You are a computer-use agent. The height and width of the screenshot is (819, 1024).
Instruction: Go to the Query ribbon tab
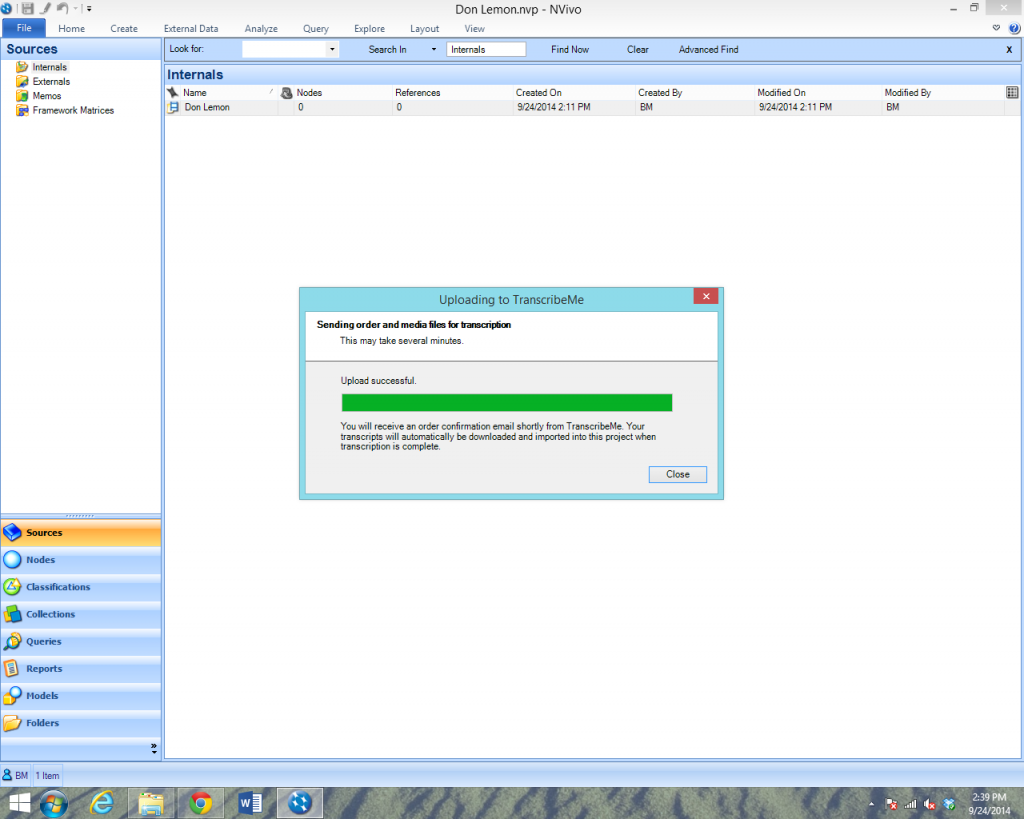[315, 29]
